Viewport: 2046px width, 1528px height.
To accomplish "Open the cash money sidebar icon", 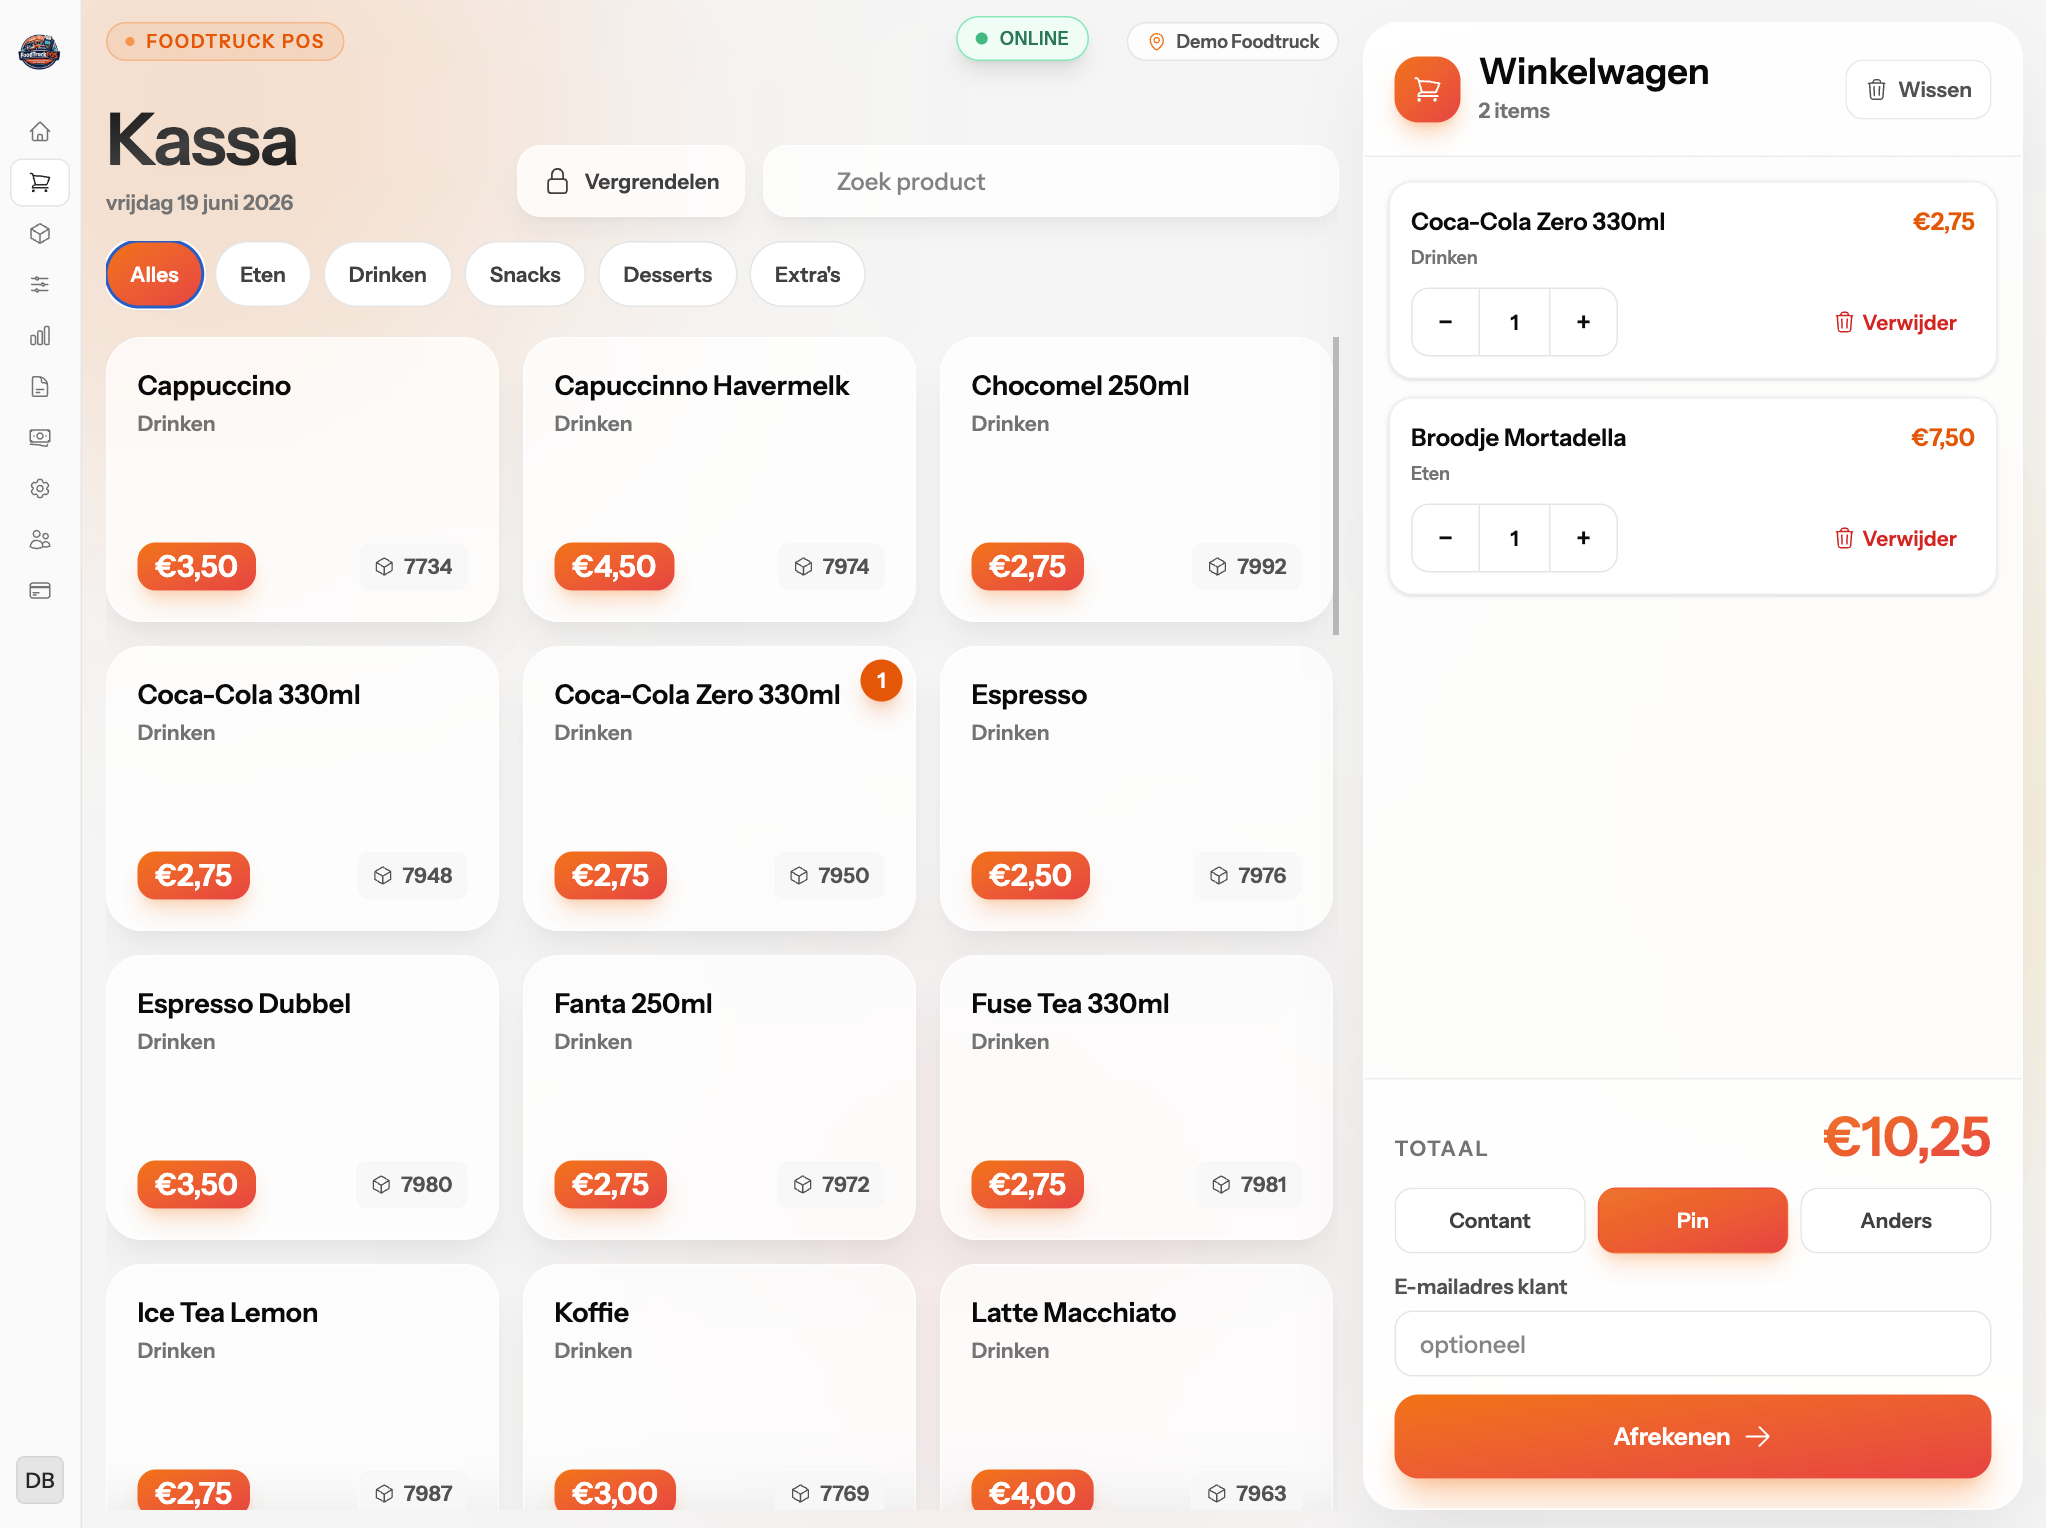I will pos(40,437).
